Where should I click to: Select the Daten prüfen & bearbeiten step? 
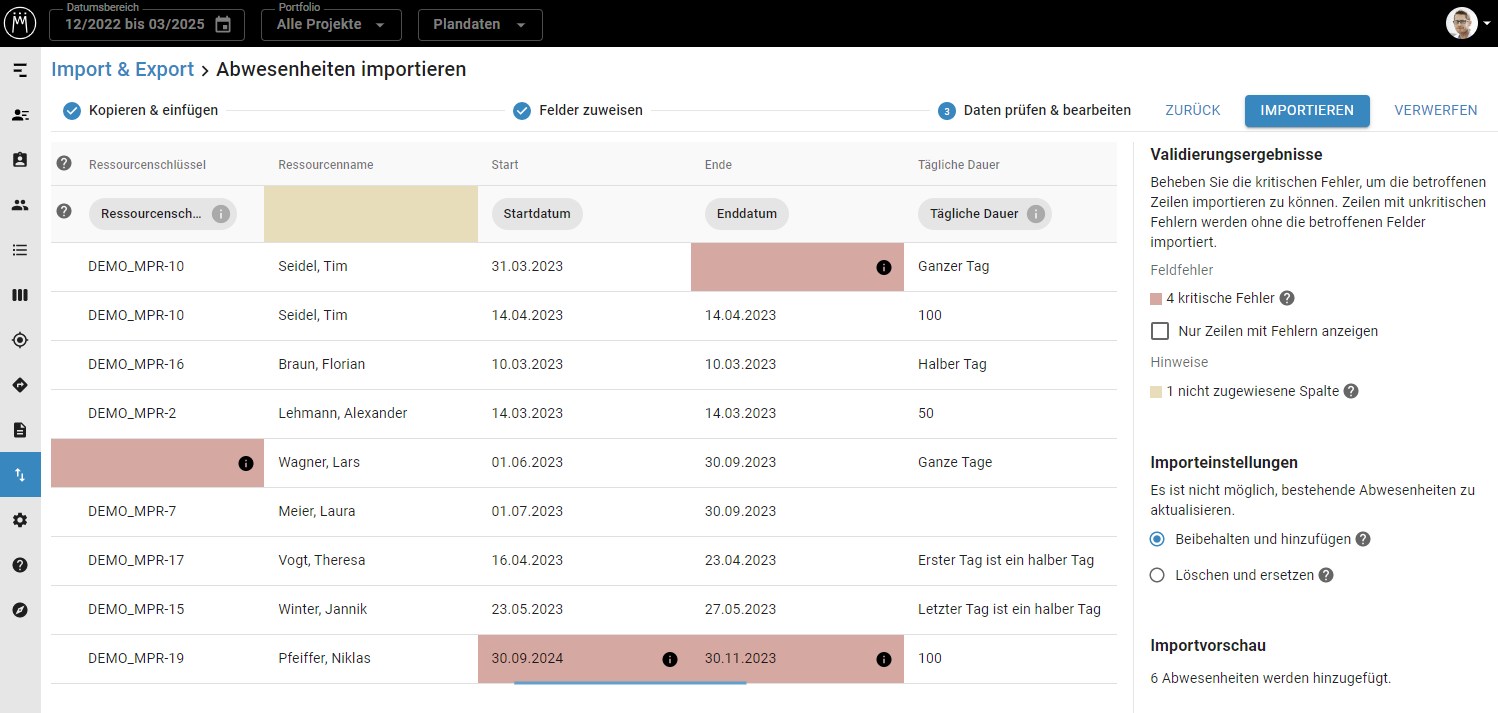pos(1034,111)
